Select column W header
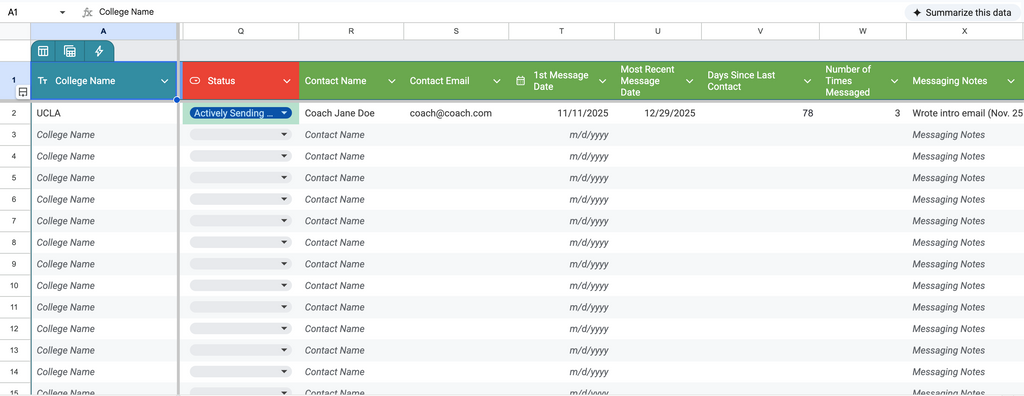The height and width of the screenshot is (396, 1024). click(863, 31)
